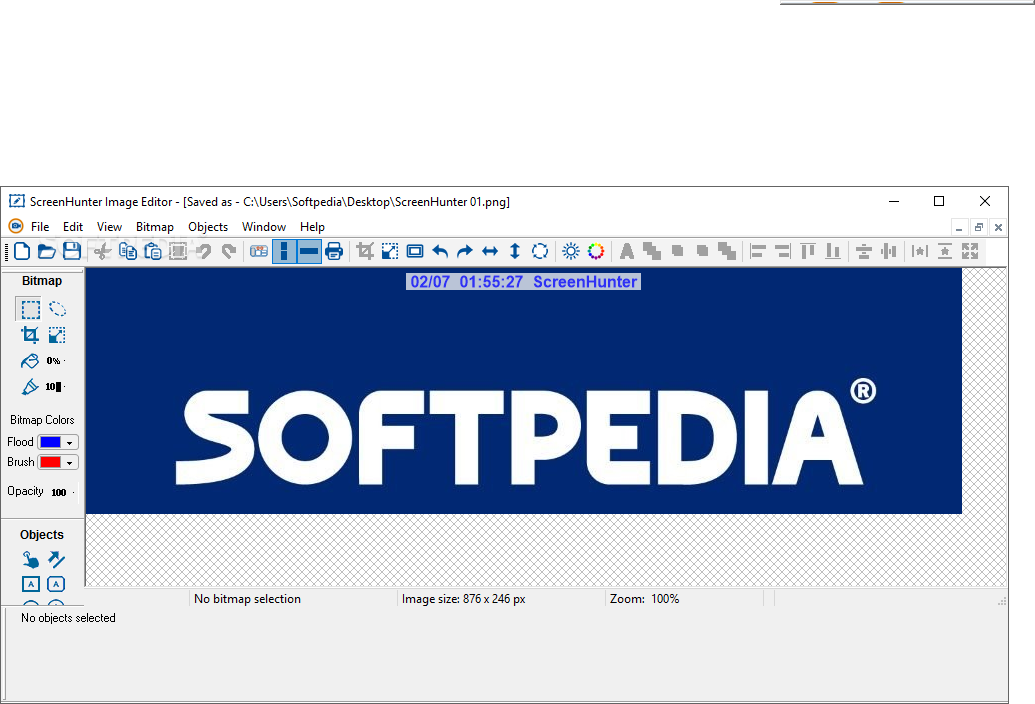Select the arrow drawing object tool
Screen dimensions: 1035x704
coord(57,560)
